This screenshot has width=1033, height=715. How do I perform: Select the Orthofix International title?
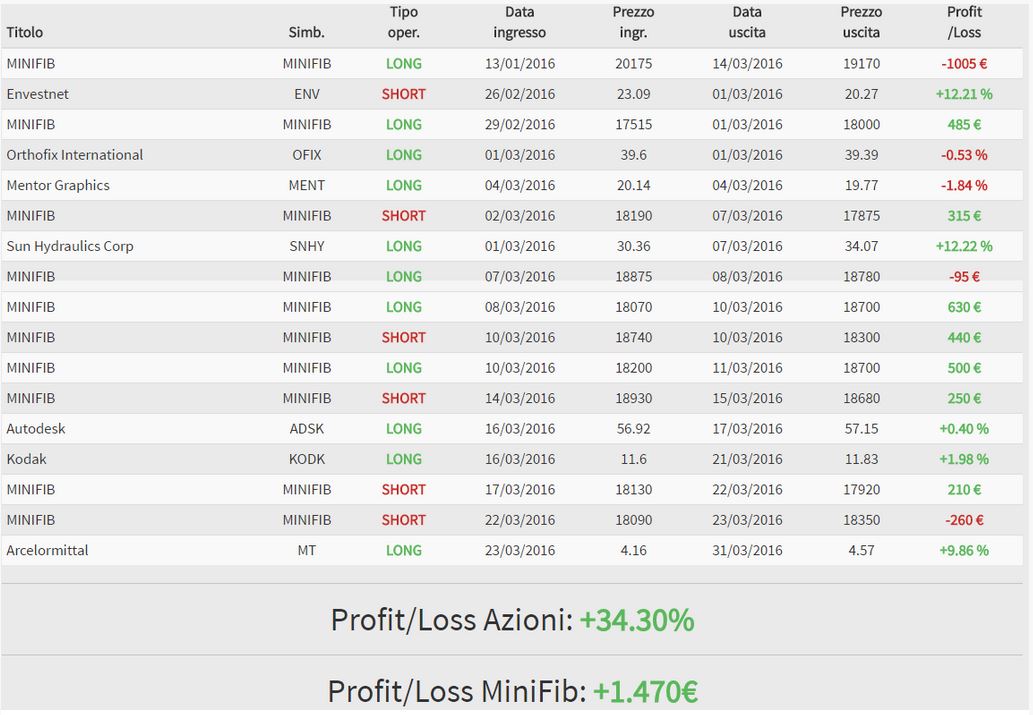74,155
